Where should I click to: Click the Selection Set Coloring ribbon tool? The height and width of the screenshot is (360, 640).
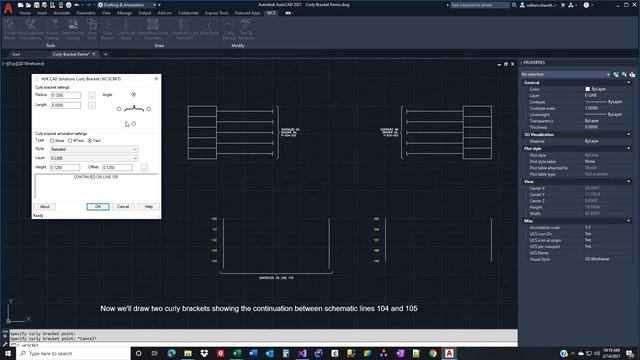pyautogui.click(x=73, y=29)
